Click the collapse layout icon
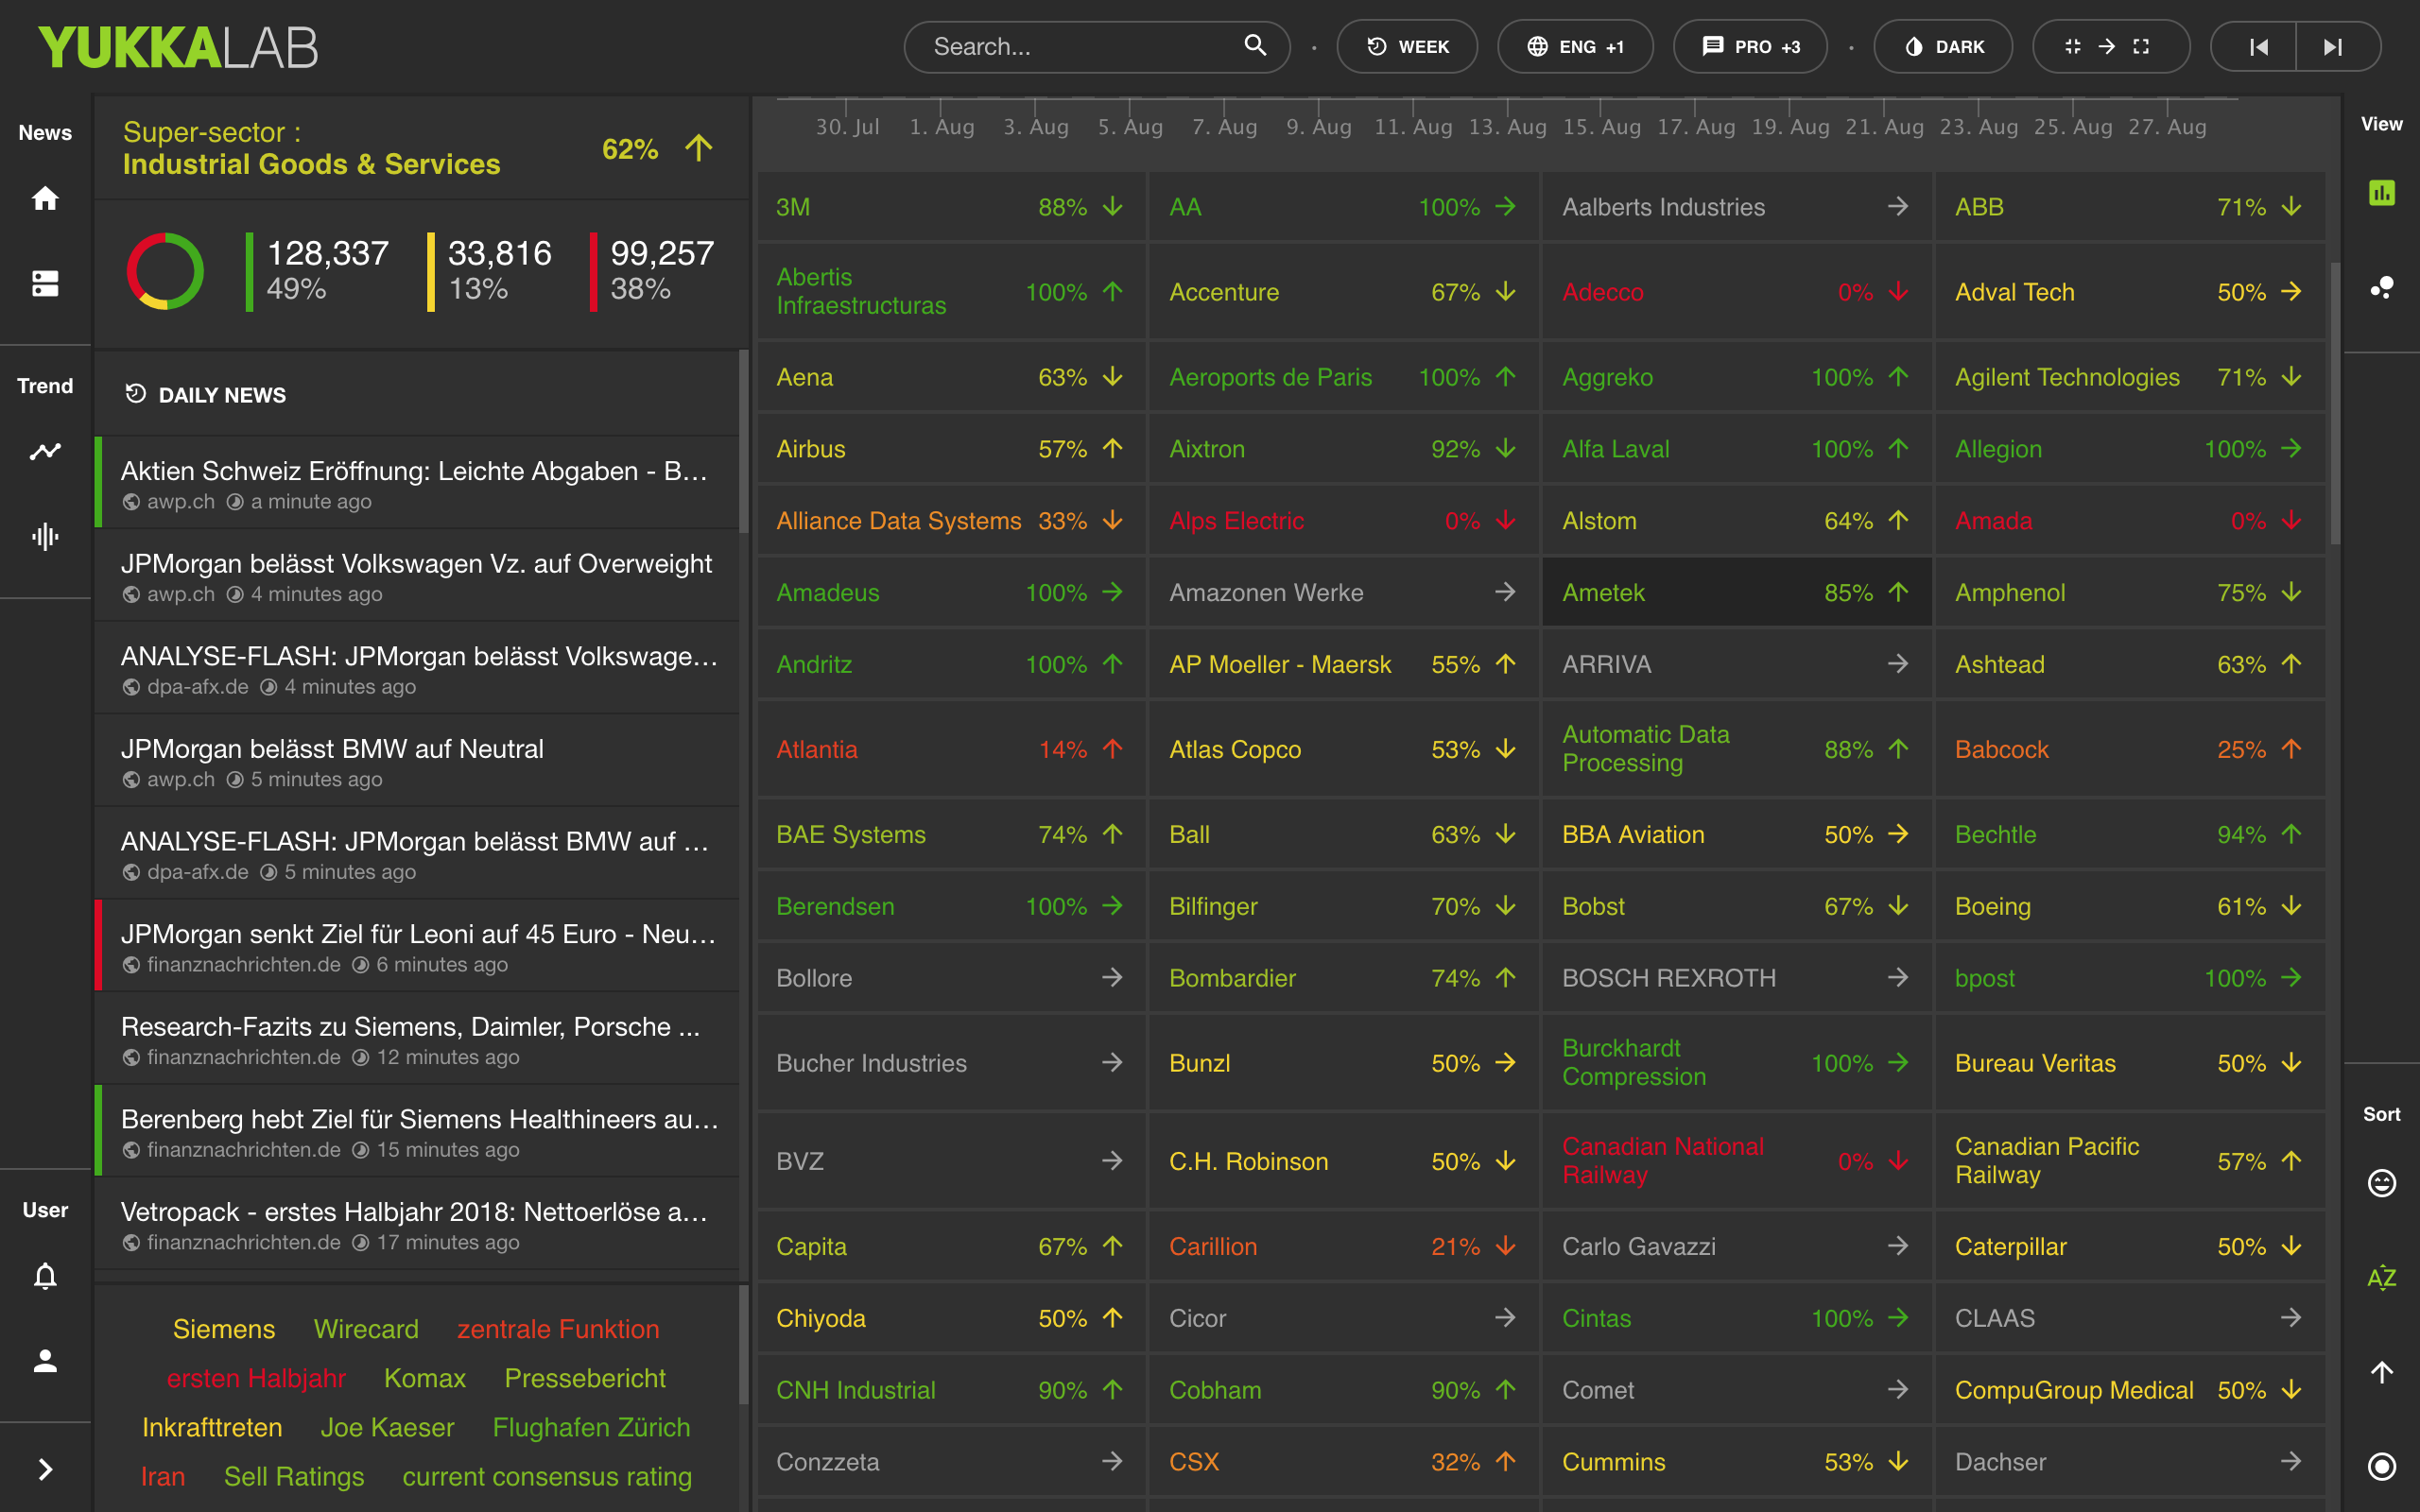 click(2072, 46)
